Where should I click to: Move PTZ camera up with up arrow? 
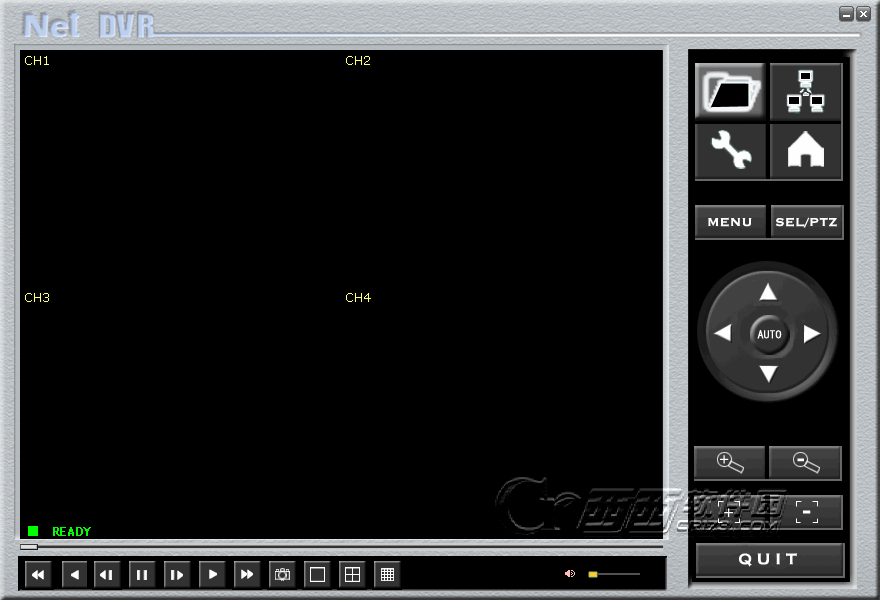pos(768,292)
